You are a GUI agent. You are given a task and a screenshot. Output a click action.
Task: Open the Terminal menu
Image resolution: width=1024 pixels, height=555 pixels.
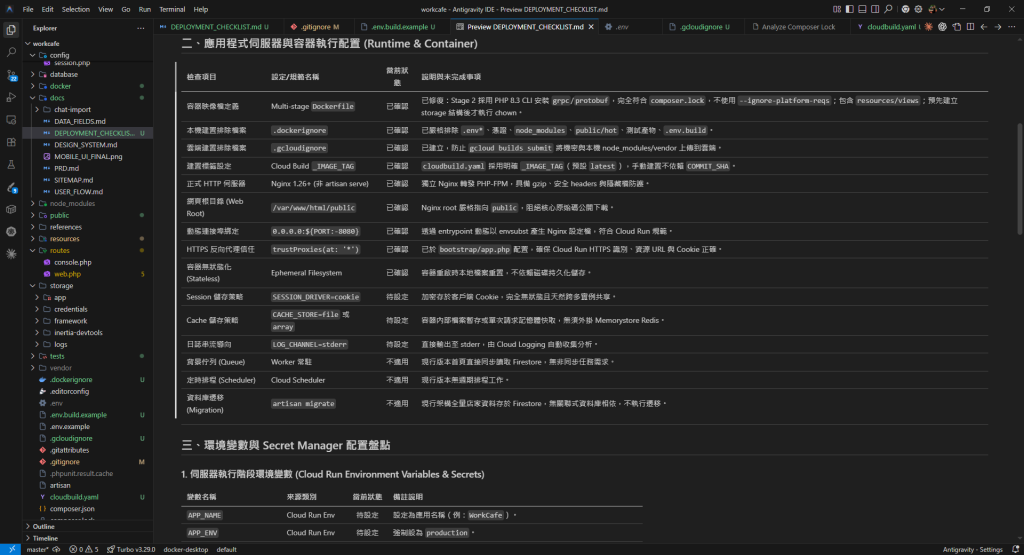coord(172,9)
